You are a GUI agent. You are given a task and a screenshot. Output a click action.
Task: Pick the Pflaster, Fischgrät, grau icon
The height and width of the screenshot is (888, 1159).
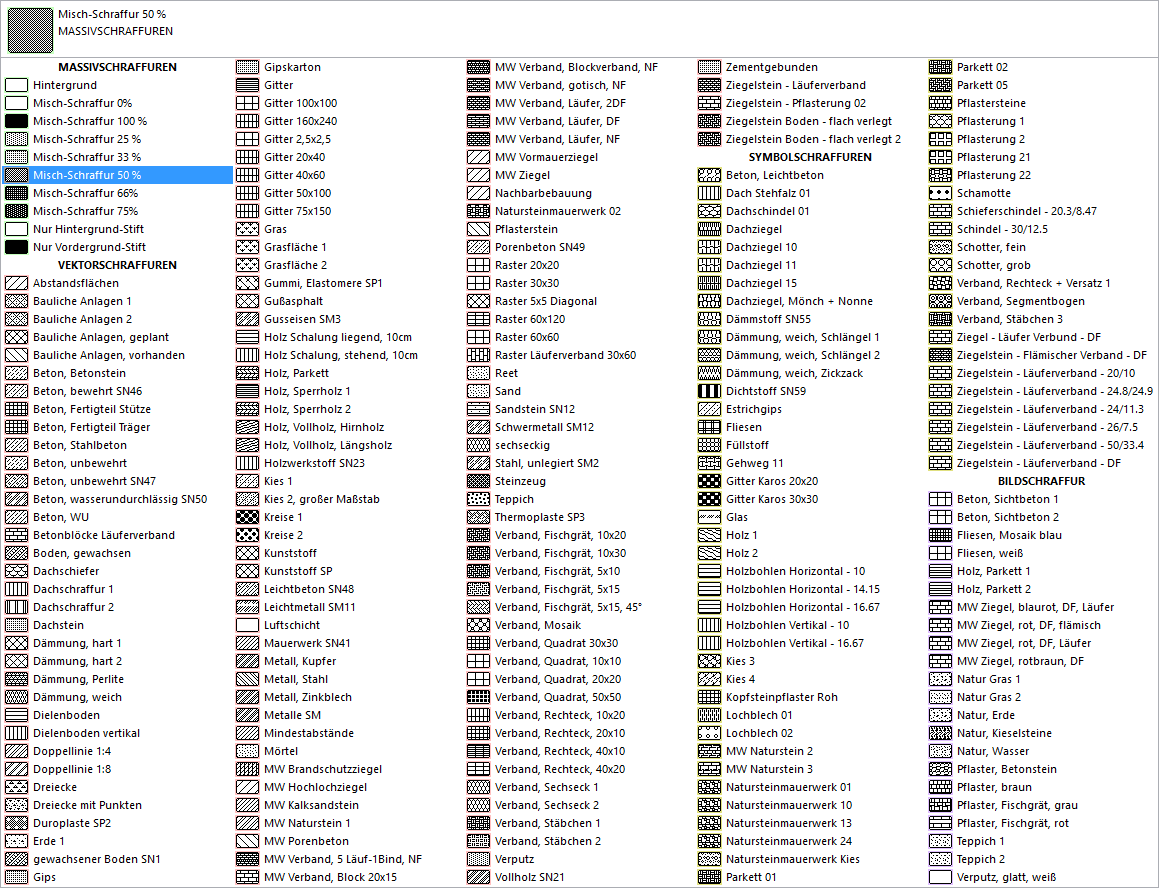[940, 805]
